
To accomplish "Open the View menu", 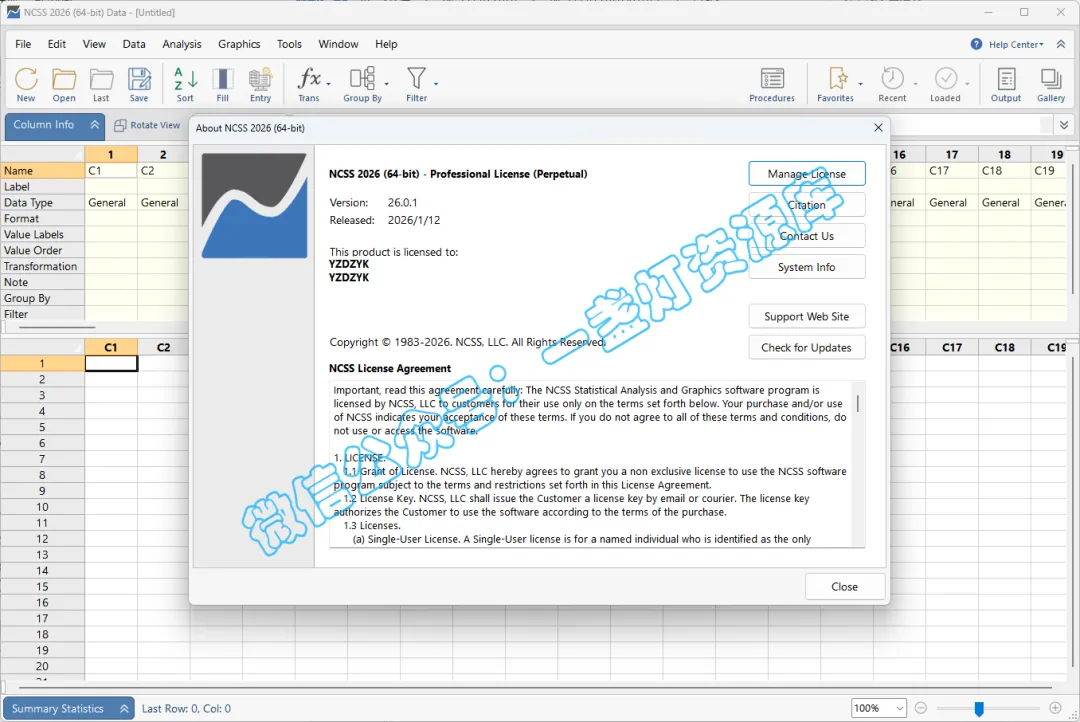I will pos(94,44).
